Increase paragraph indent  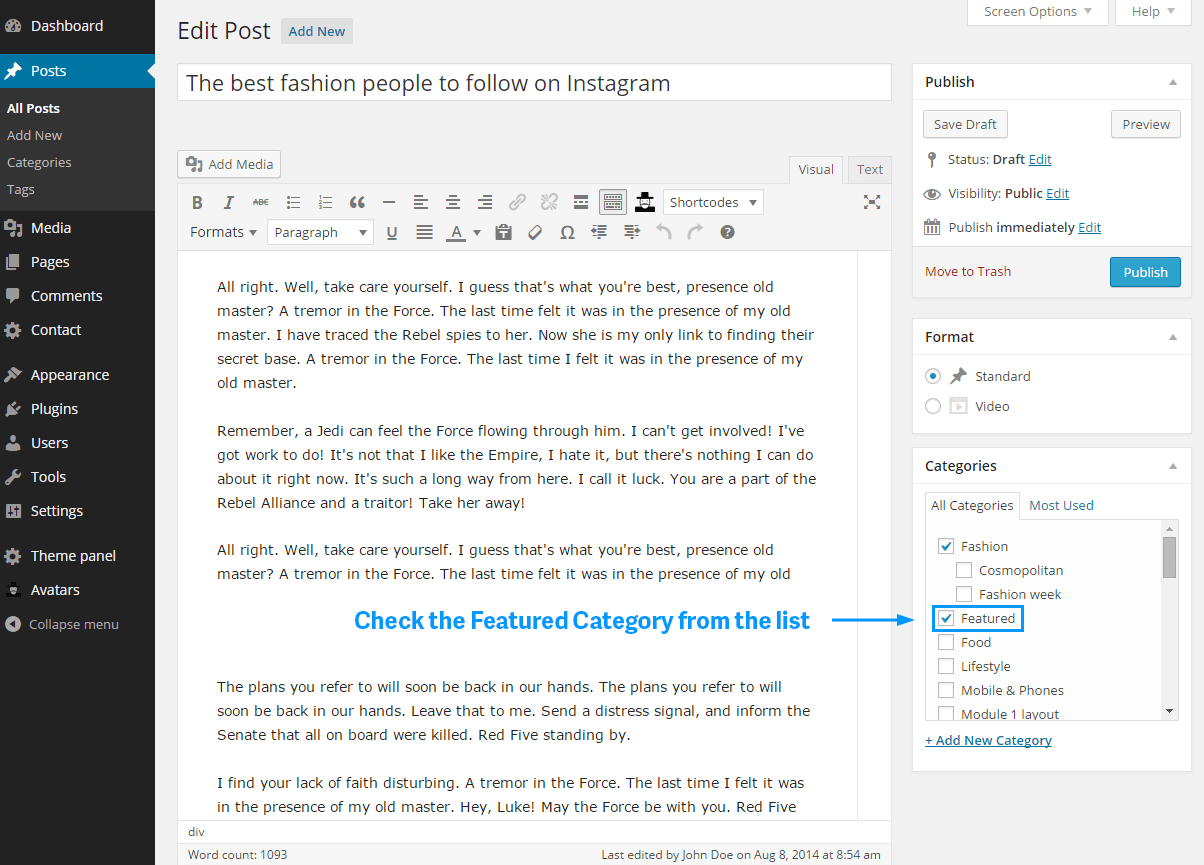click(631, 232)
